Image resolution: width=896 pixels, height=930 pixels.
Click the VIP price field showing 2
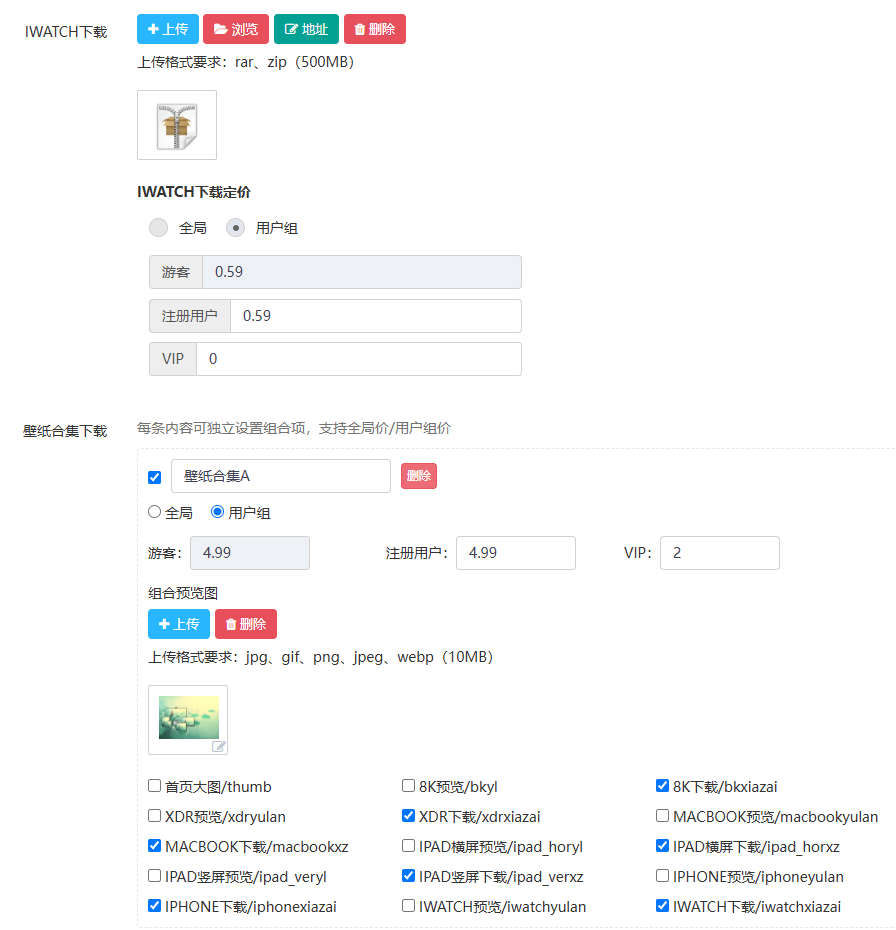719,553
